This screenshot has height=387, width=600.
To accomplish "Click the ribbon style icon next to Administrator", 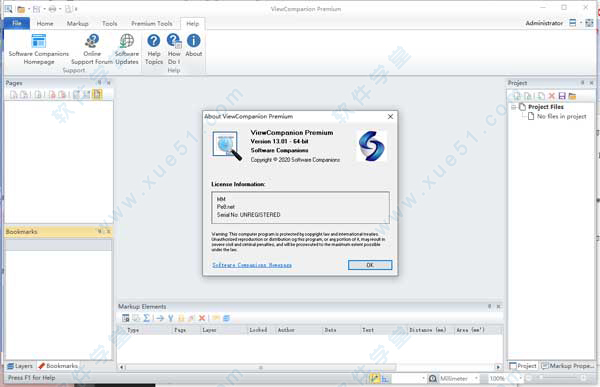I will click(x=572, y=23).
